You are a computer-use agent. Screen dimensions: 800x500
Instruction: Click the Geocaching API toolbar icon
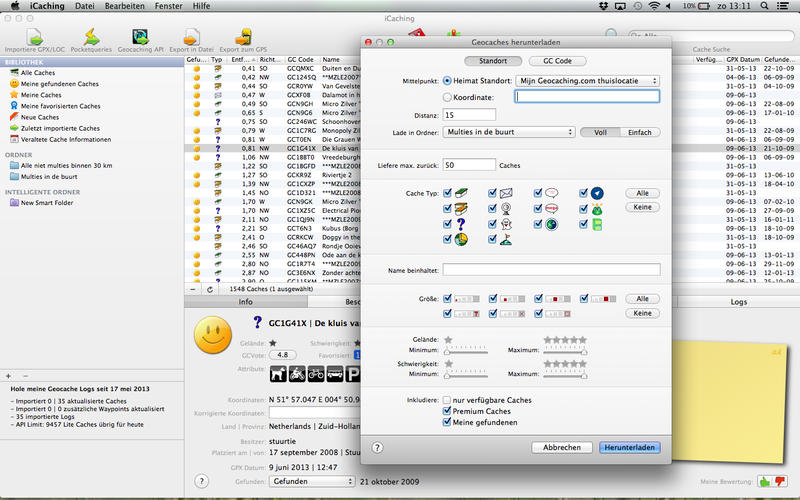(140, 38)
